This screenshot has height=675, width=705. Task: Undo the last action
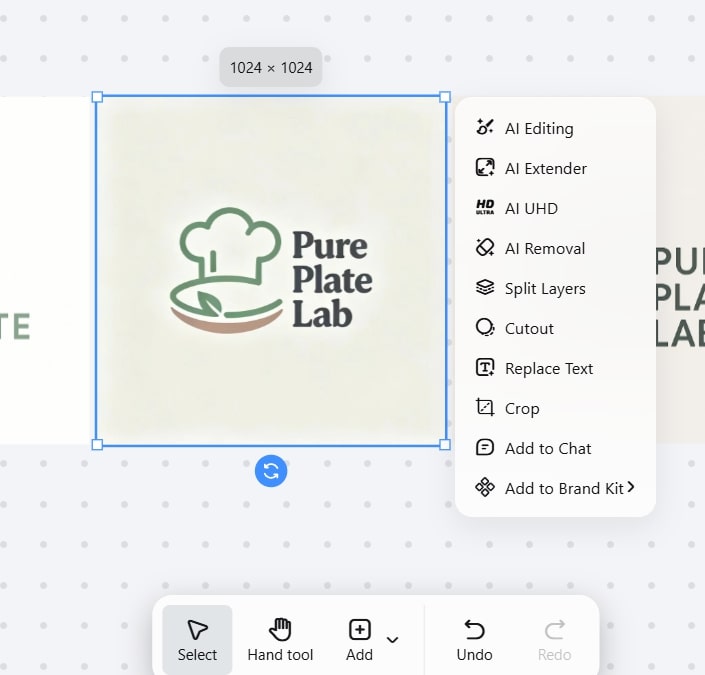pos(474,640)
